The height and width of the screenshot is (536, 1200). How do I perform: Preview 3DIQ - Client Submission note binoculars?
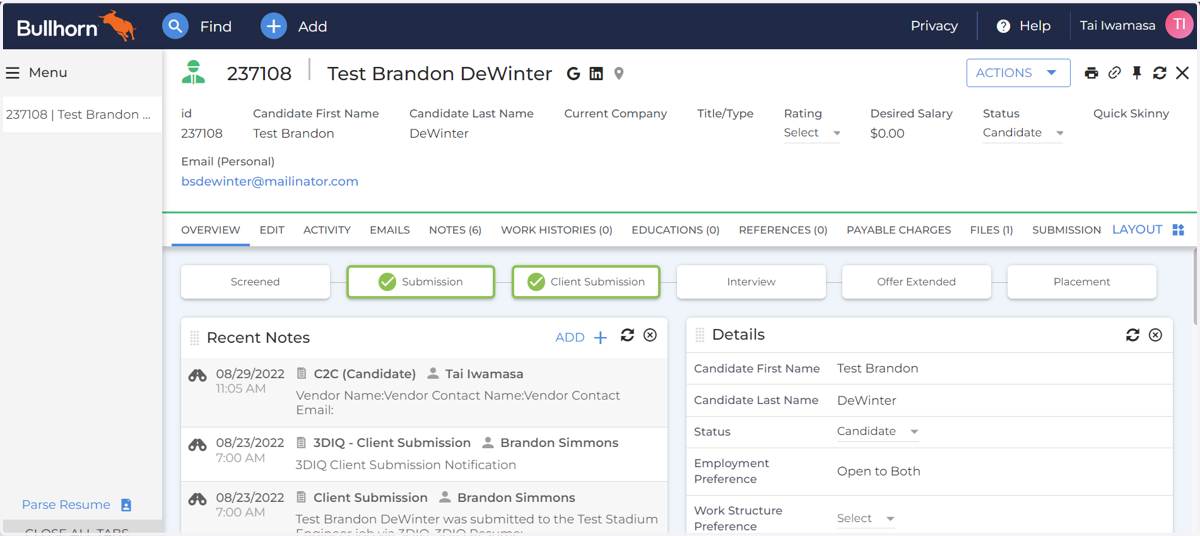click(198, 444)
